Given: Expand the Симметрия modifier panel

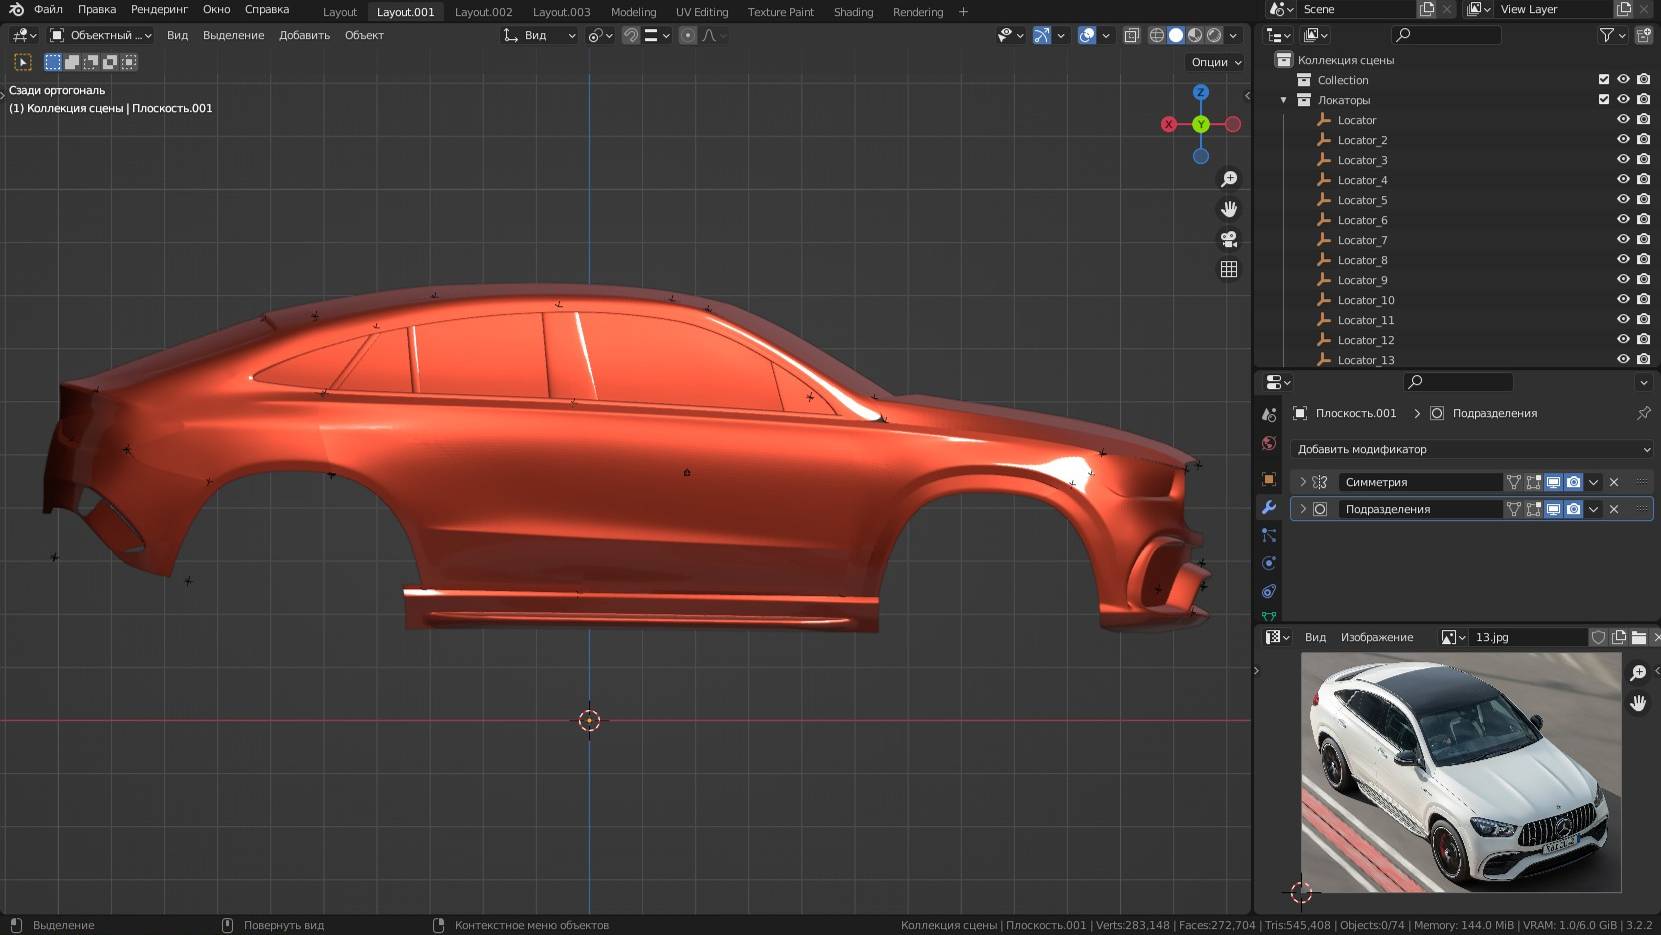Looking at the screenshot, I should pos(1303,482).
